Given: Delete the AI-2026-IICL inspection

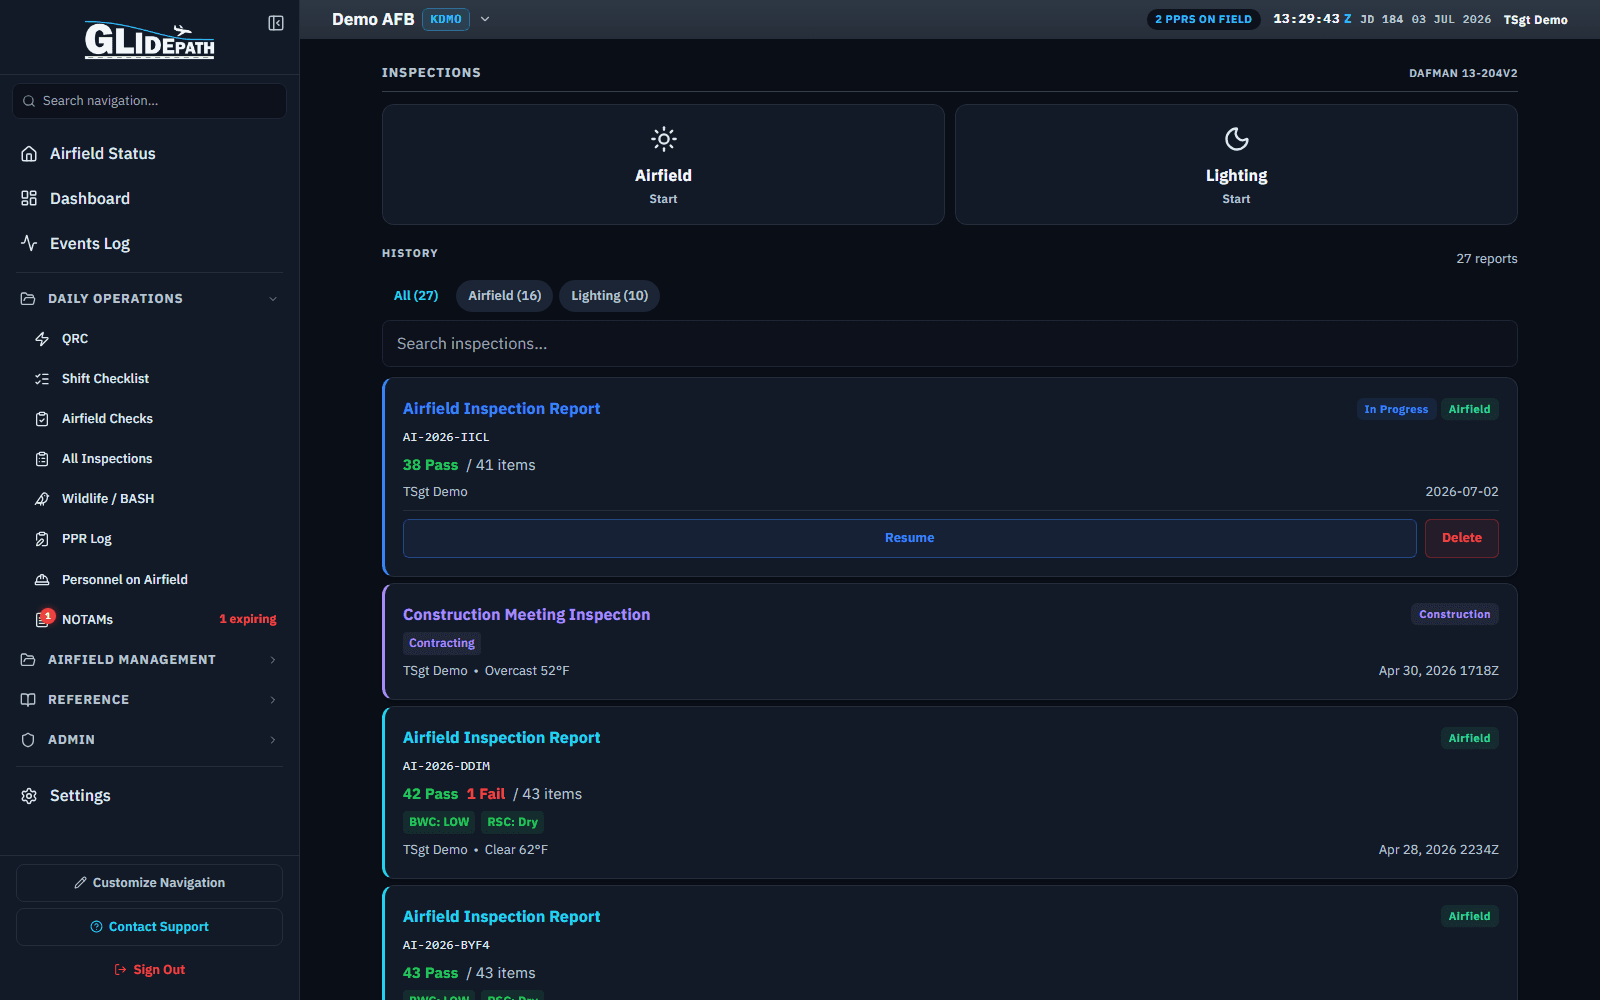Looking at the screenshot, I should 1461,538.
